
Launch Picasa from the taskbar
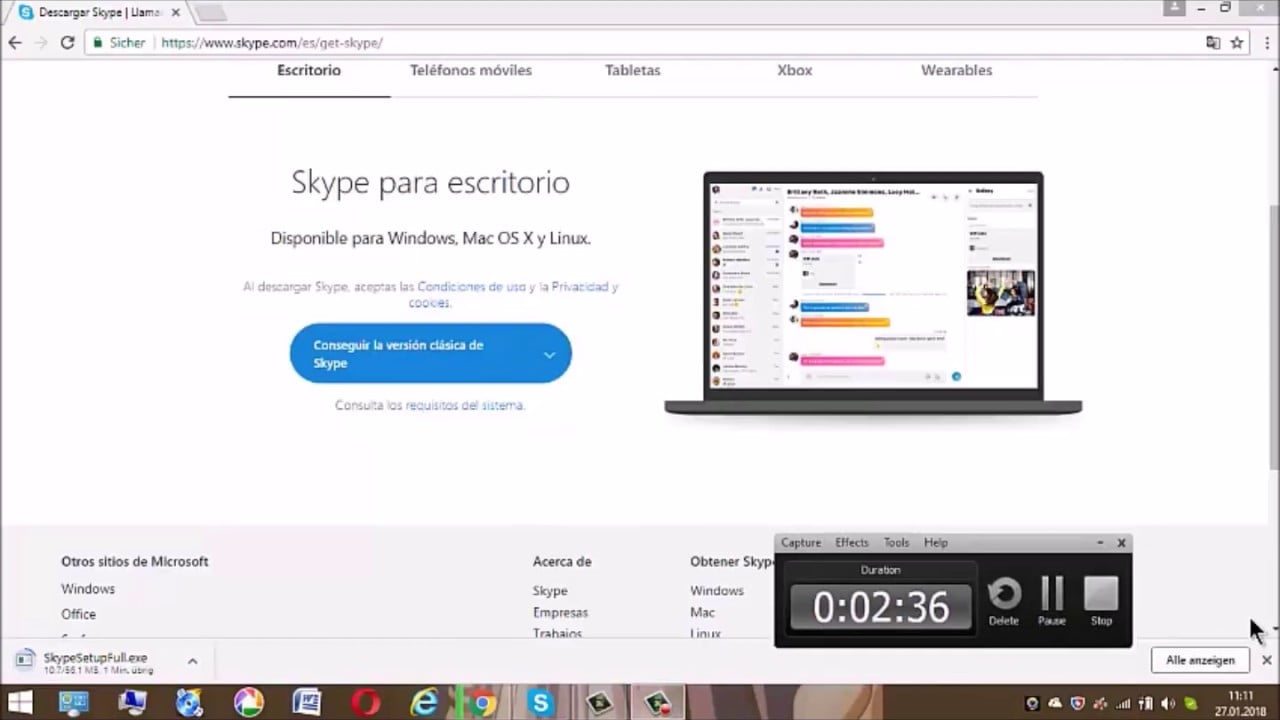tap(248, 702)
